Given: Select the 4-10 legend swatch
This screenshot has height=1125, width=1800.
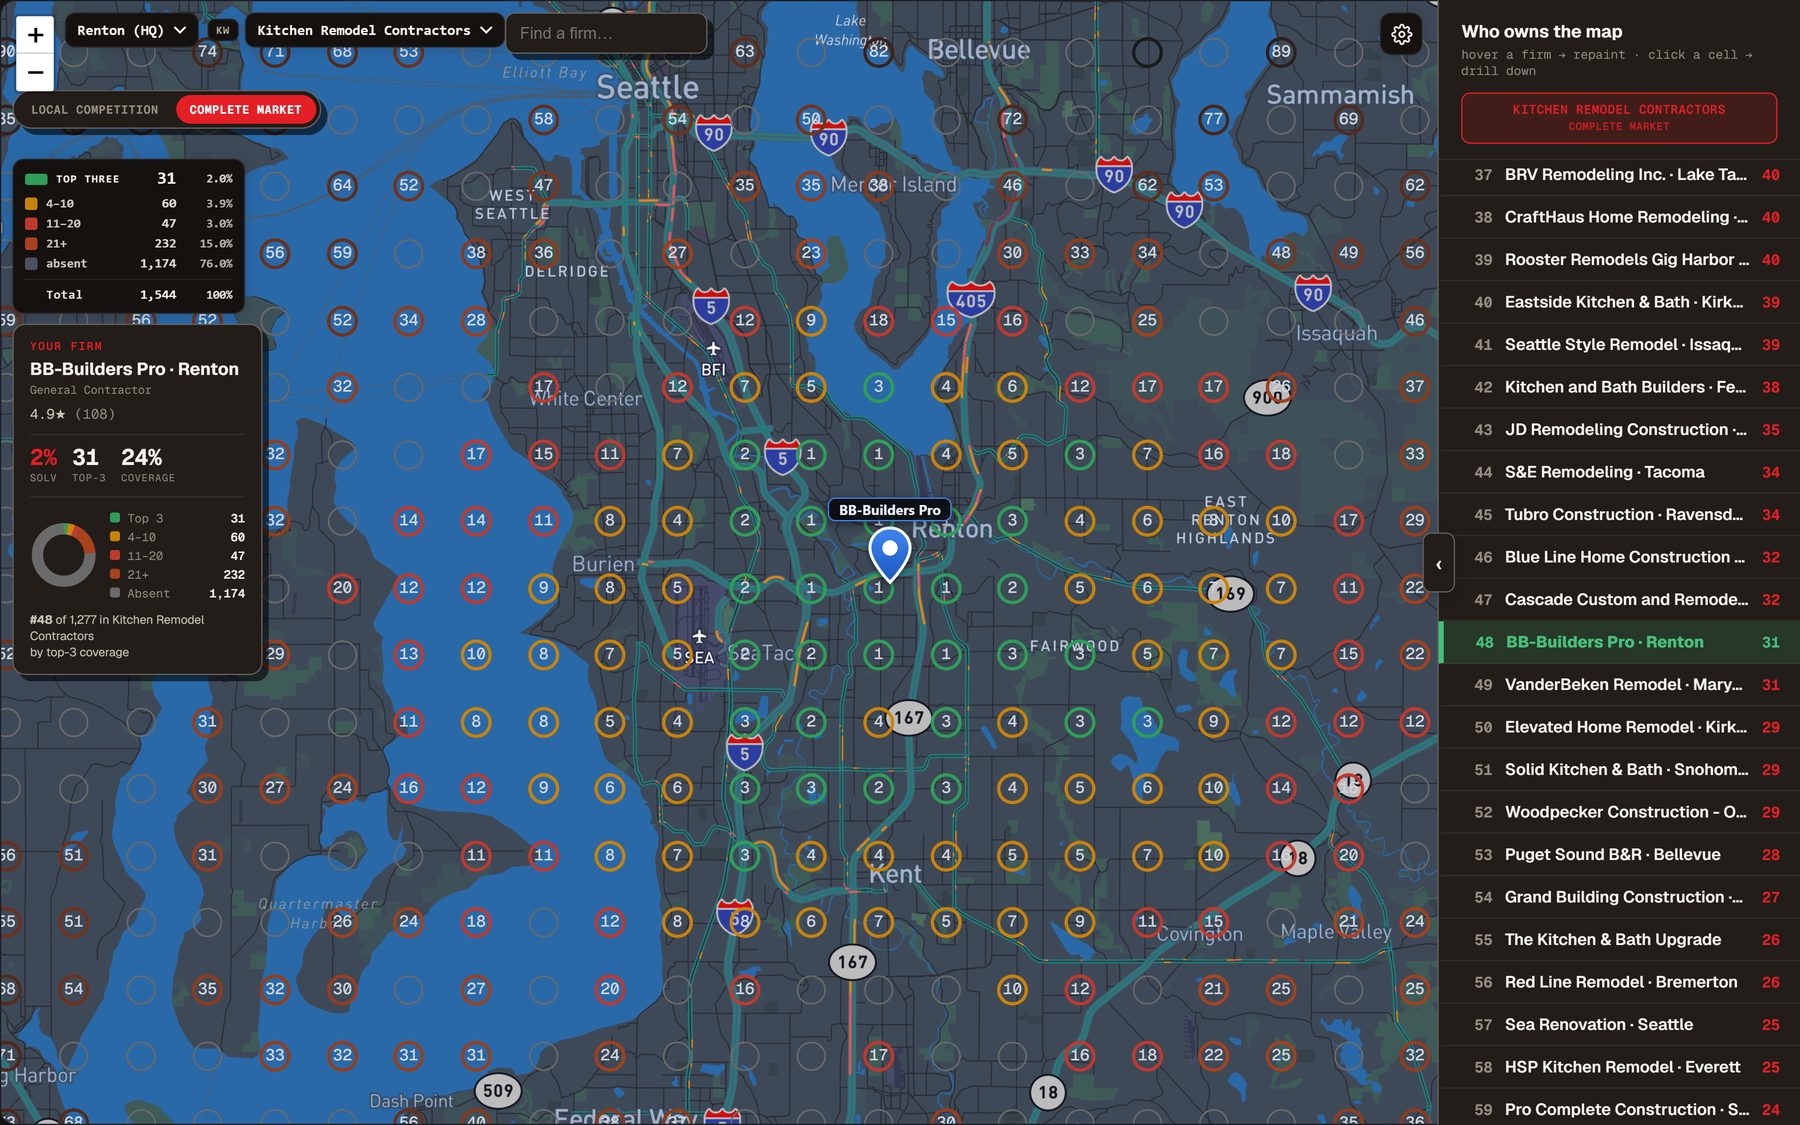Looking at the screenshot, I should (x=31, y=204).
